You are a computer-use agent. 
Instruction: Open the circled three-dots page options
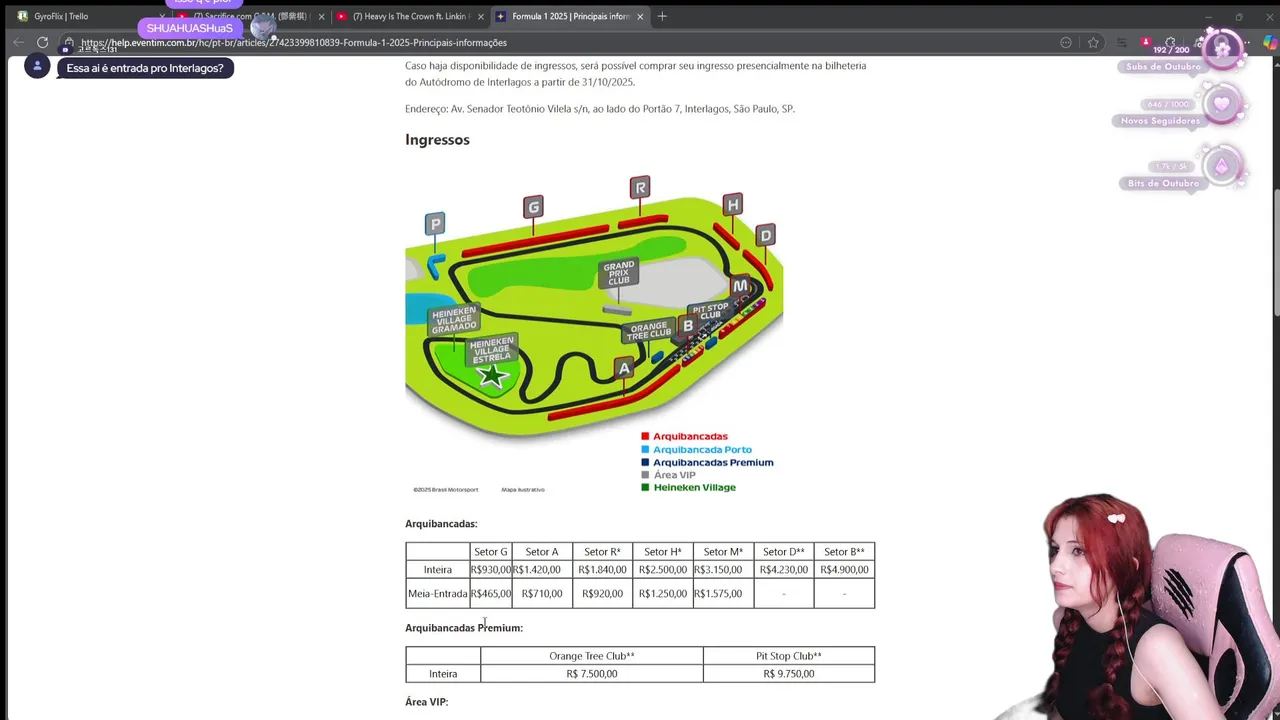[x=1066, y=42]
